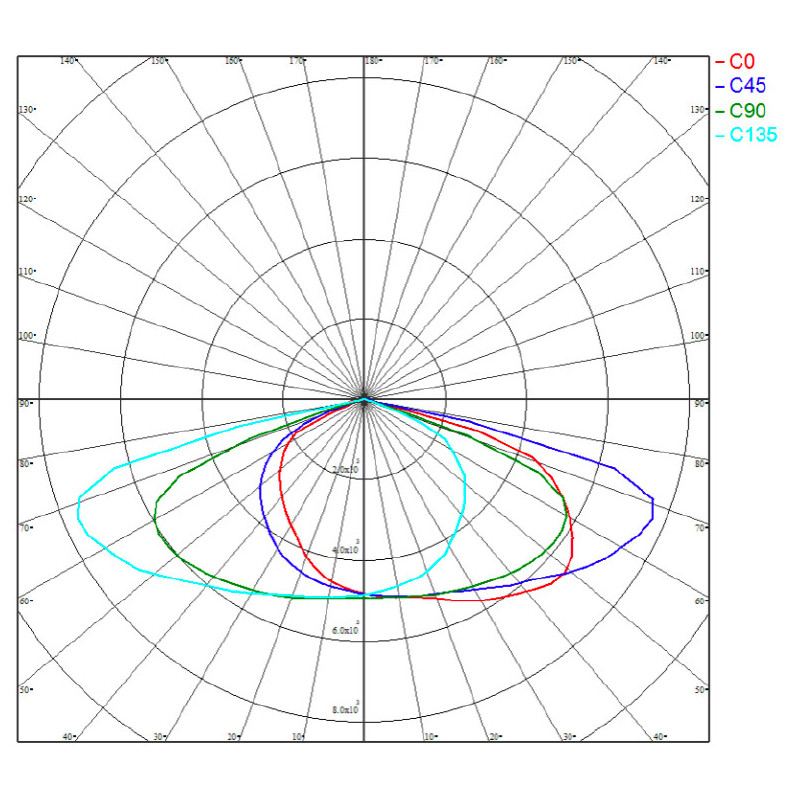Click the 6.0x10³ radial scale label
The height and width of the screenshot is (800, 800).
(x=346, y=629)
